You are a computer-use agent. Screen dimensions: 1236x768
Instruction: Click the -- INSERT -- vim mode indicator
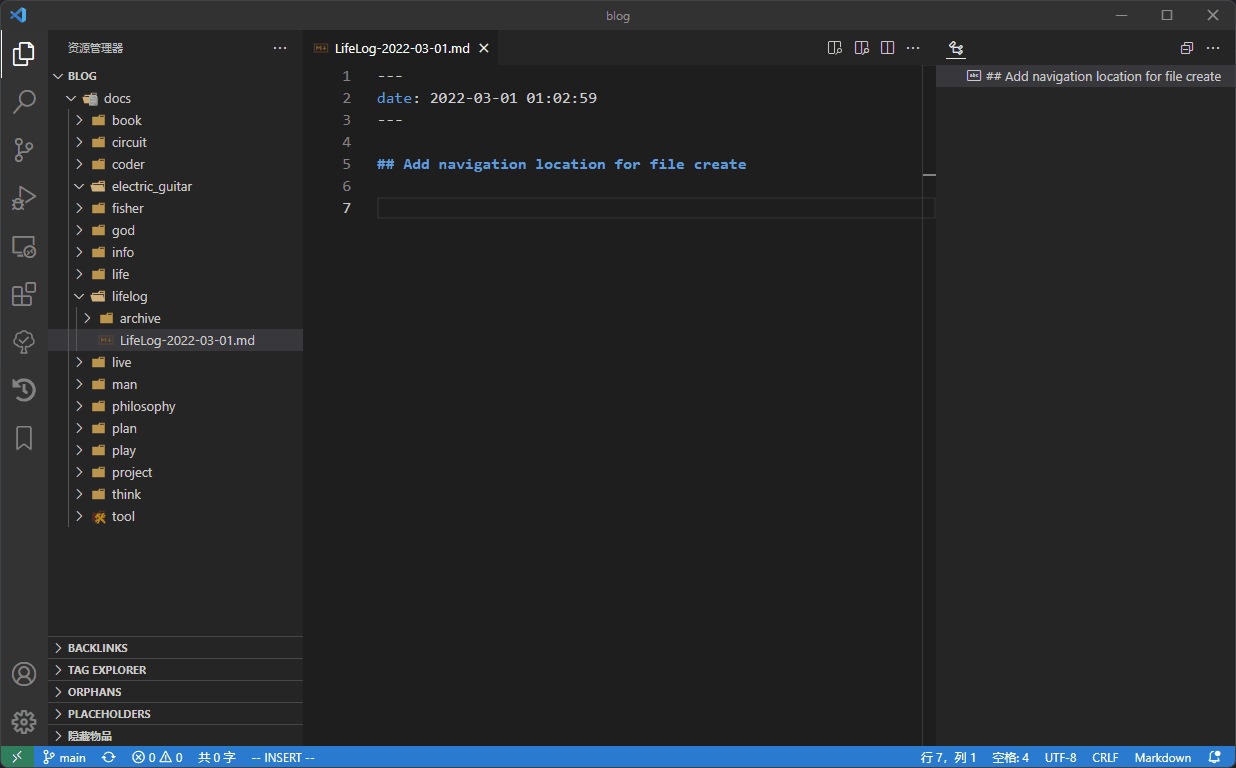283,758
